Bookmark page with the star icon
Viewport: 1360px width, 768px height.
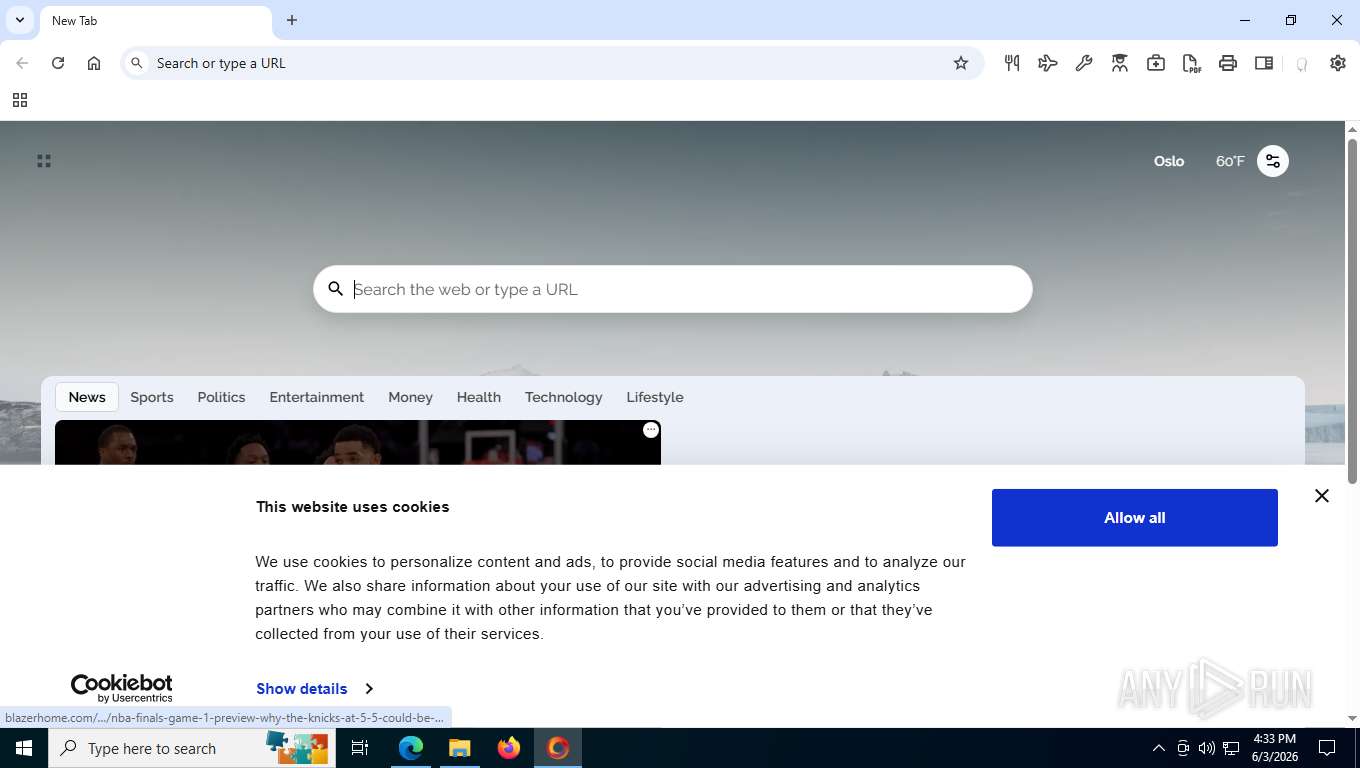coord(961,63)
